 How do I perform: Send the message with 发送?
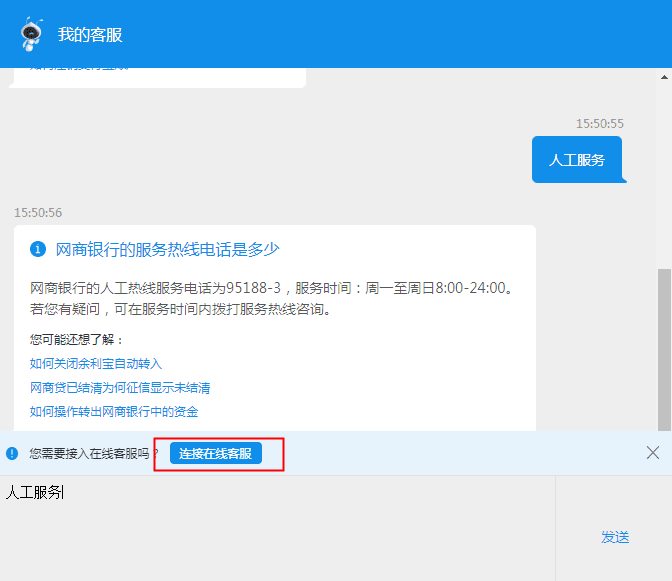[615, 537]
